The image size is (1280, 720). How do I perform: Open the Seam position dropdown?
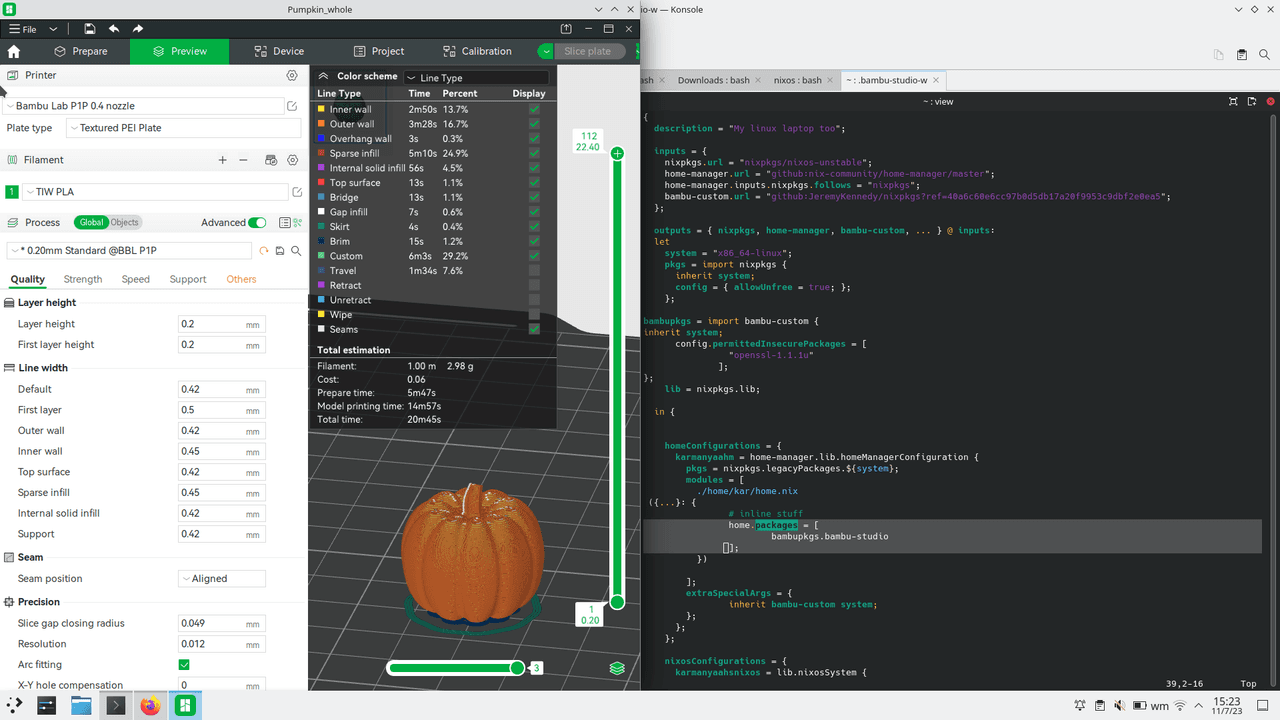[x=222, y=579]
